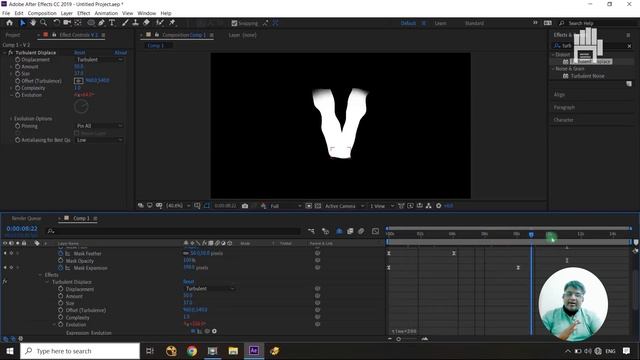Screen dimensions: 640x360
Task: Open timeline Turbulent displacement dropdown
Action: 210,289
